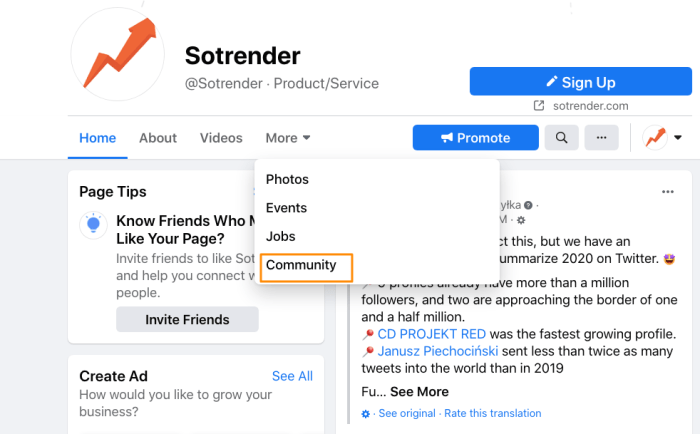
Task: Open the three-dot page options button
Action: [x=601, y=138]
